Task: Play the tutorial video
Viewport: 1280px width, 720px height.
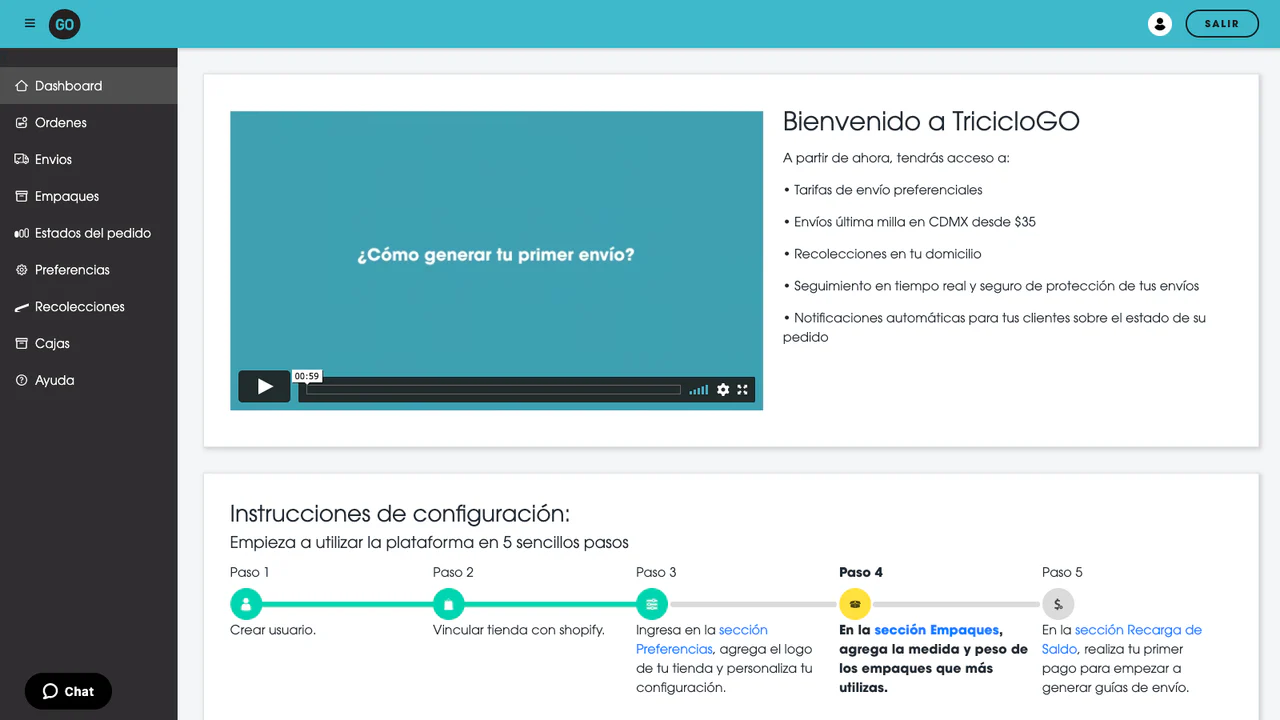Action: pyautogui.click(x=264, y=386)
